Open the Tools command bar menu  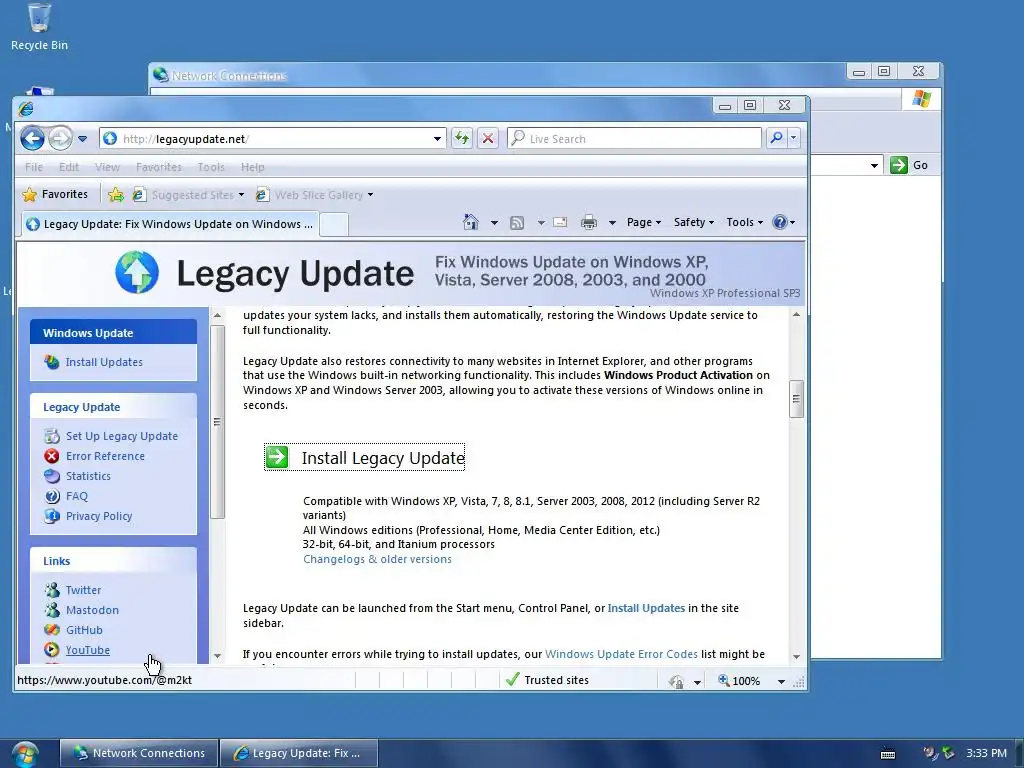(x=744, y=222)
